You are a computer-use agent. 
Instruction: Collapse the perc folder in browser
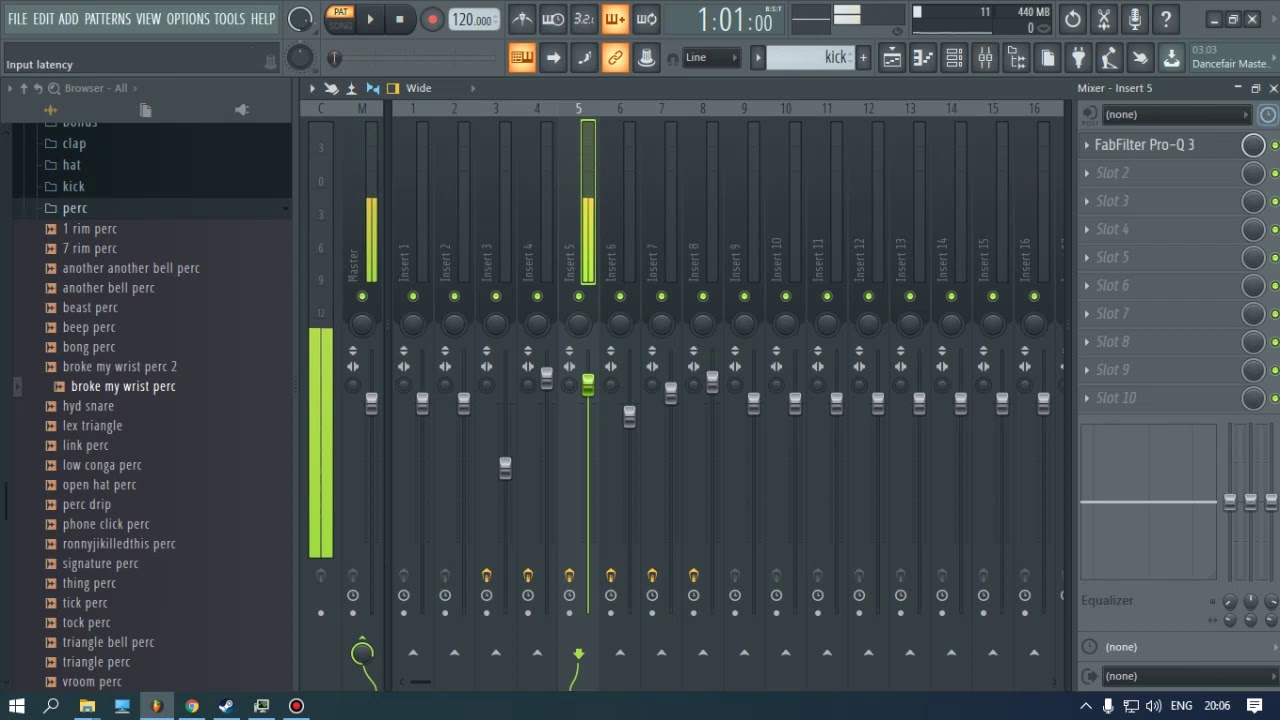[x=75, y=208]
